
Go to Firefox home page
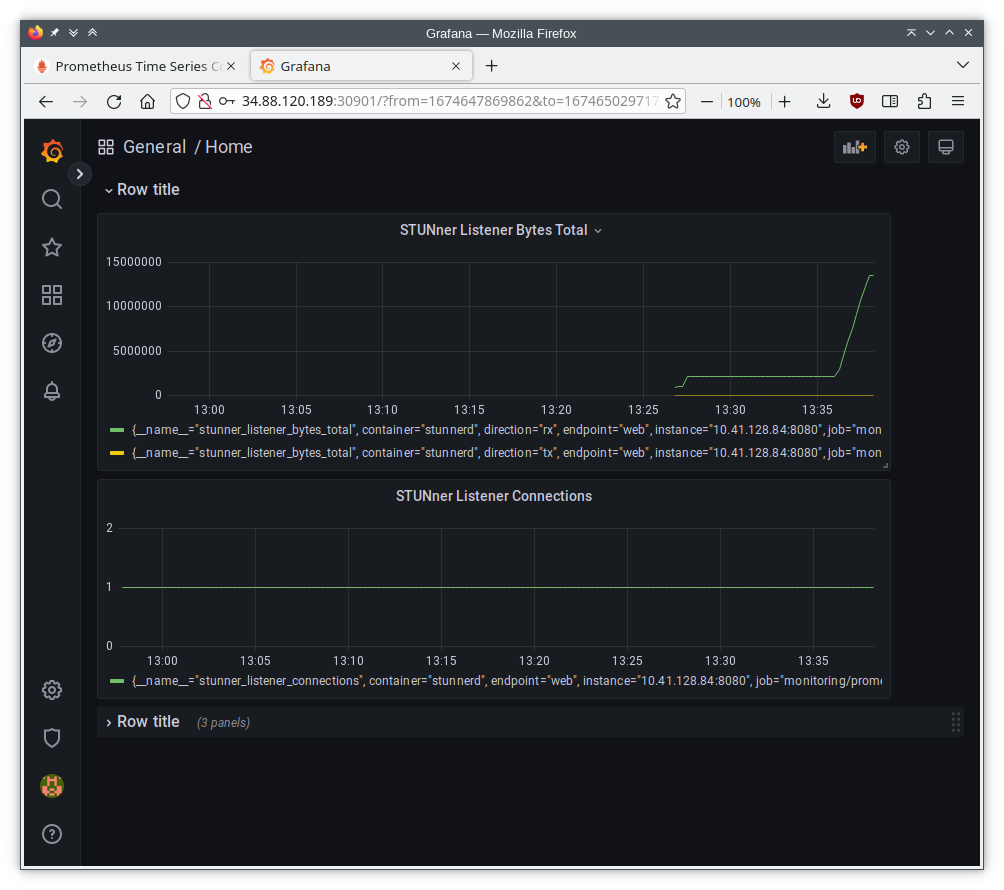(148, 101)
